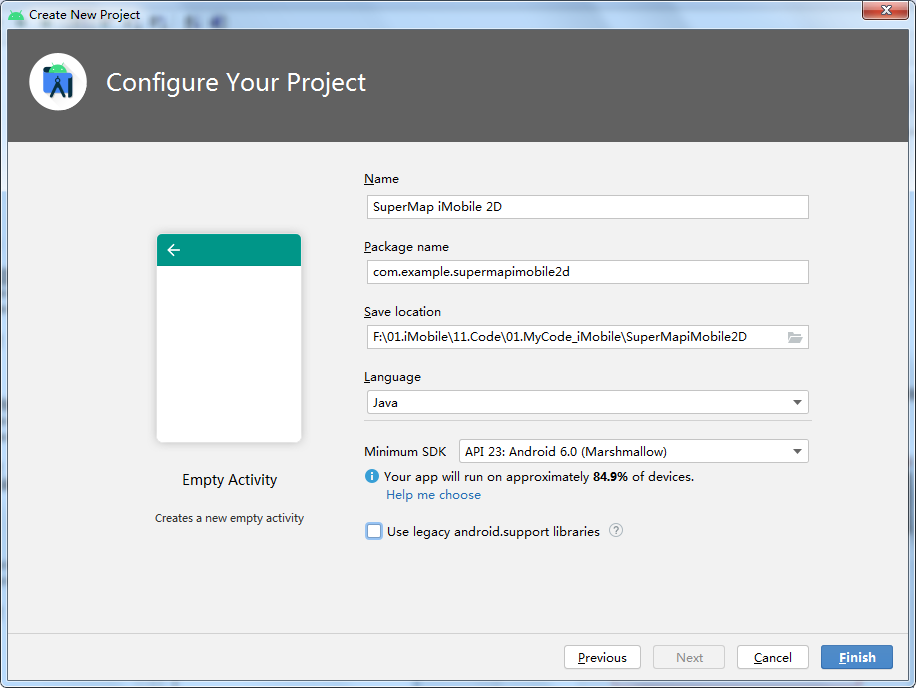916x688 pixels.
Task: Click the 'Use legacy android.support libraries' label text
Action: (x=493, y=531)
